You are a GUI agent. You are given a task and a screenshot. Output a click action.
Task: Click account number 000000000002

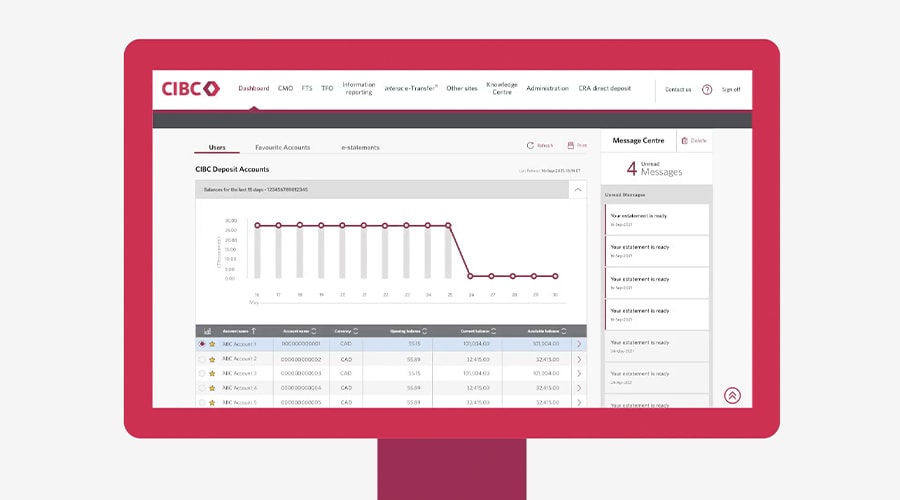[301, 359]
